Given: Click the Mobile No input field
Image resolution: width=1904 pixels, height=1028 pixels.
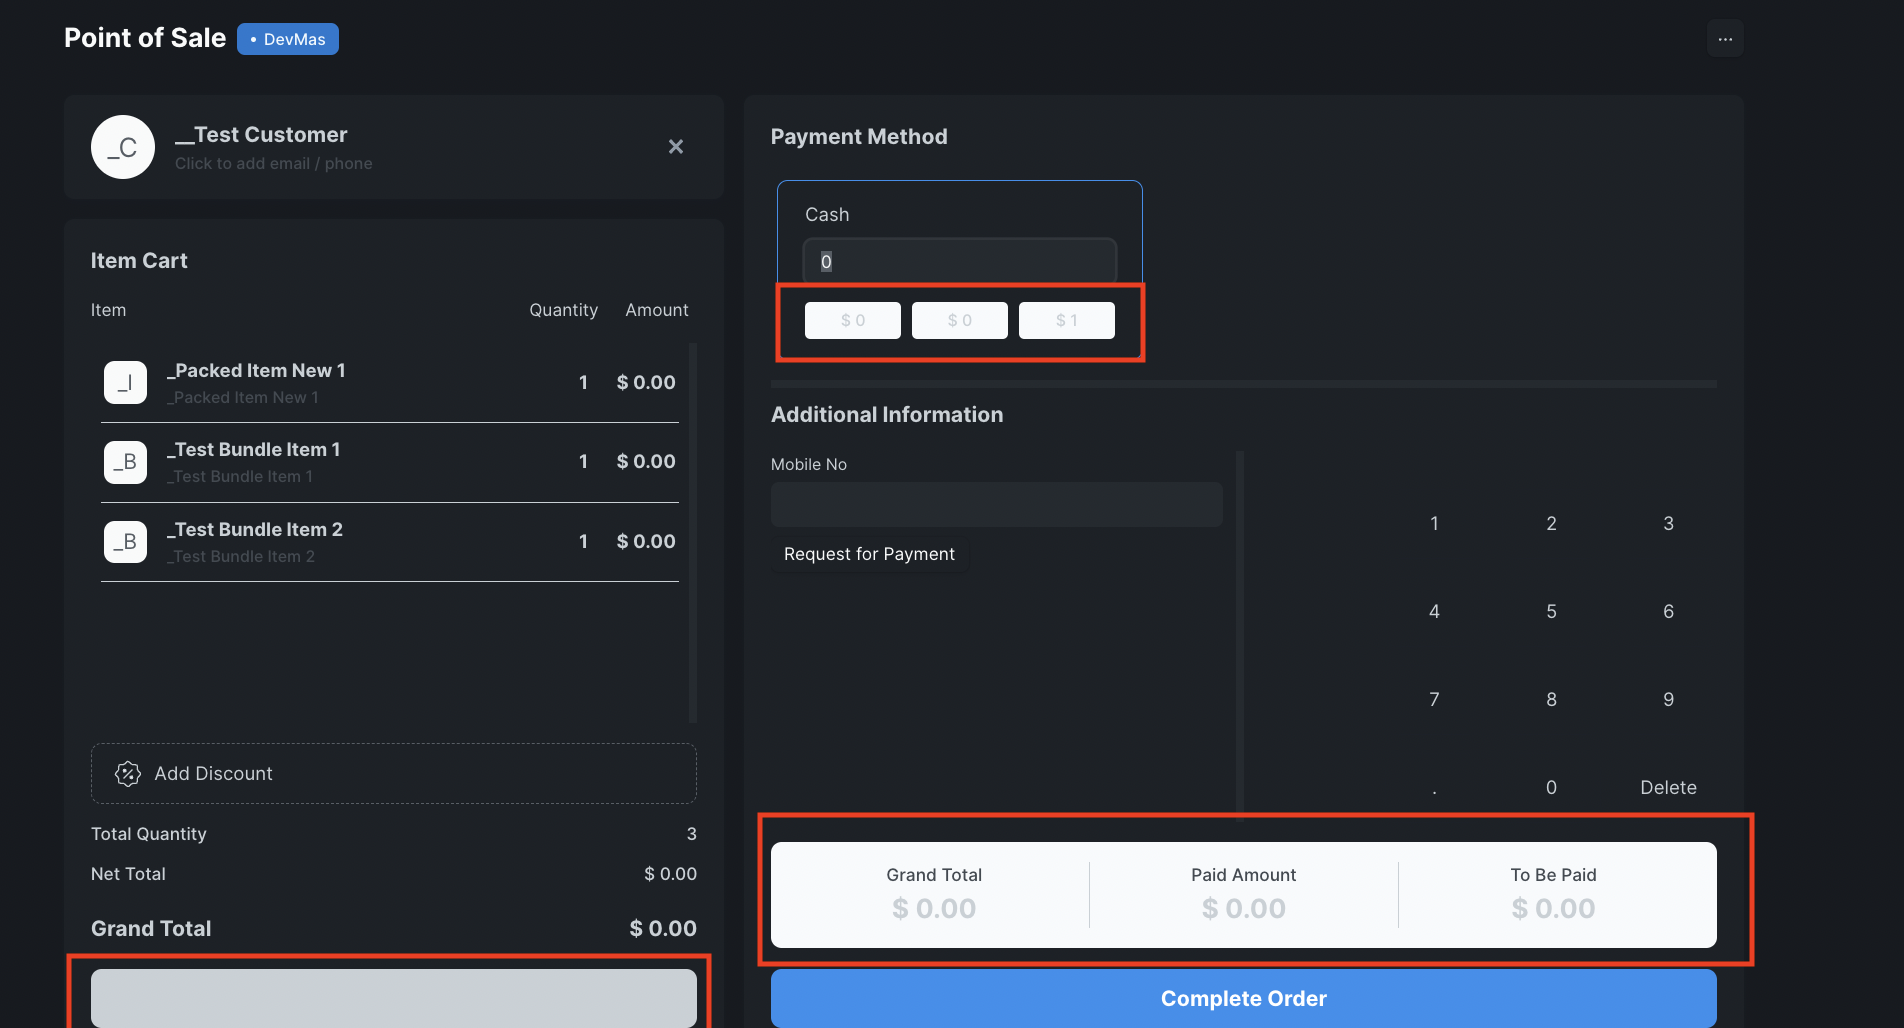Looking at the screenshot, I should pos(996,504).
